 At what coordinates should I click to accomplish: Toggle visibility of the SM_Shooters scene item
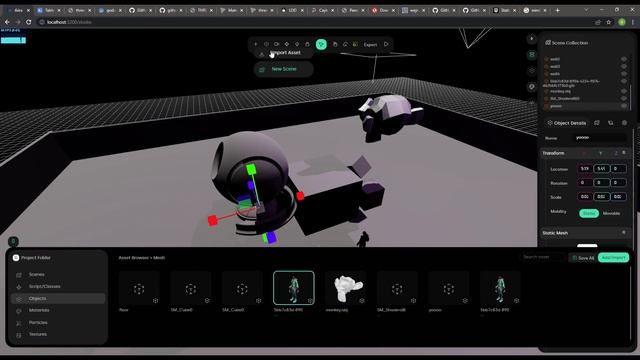tap(624, 98)
